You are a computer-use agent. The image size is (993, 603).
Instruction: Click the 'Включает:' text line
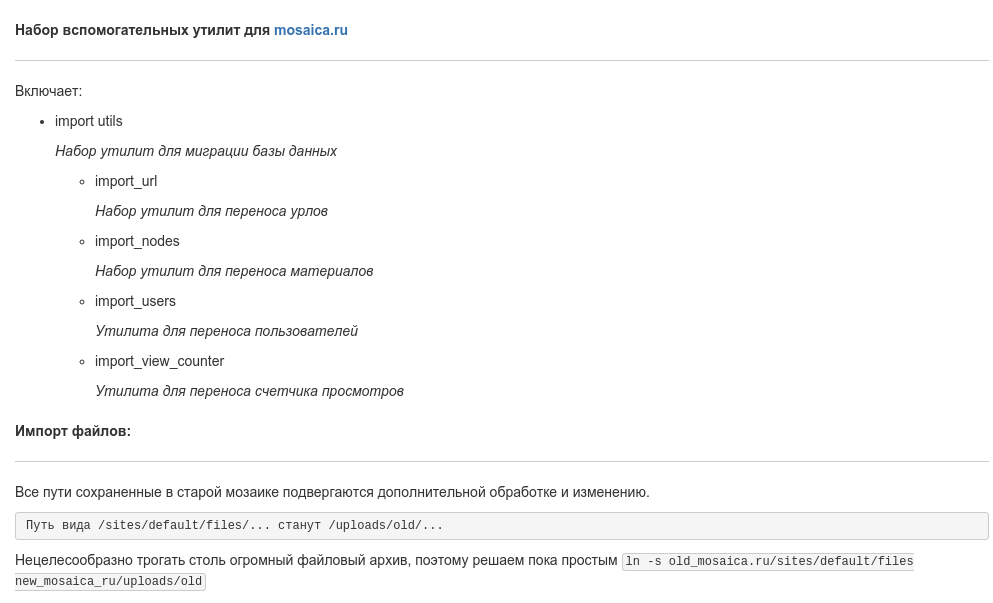(x=48, y=91)
